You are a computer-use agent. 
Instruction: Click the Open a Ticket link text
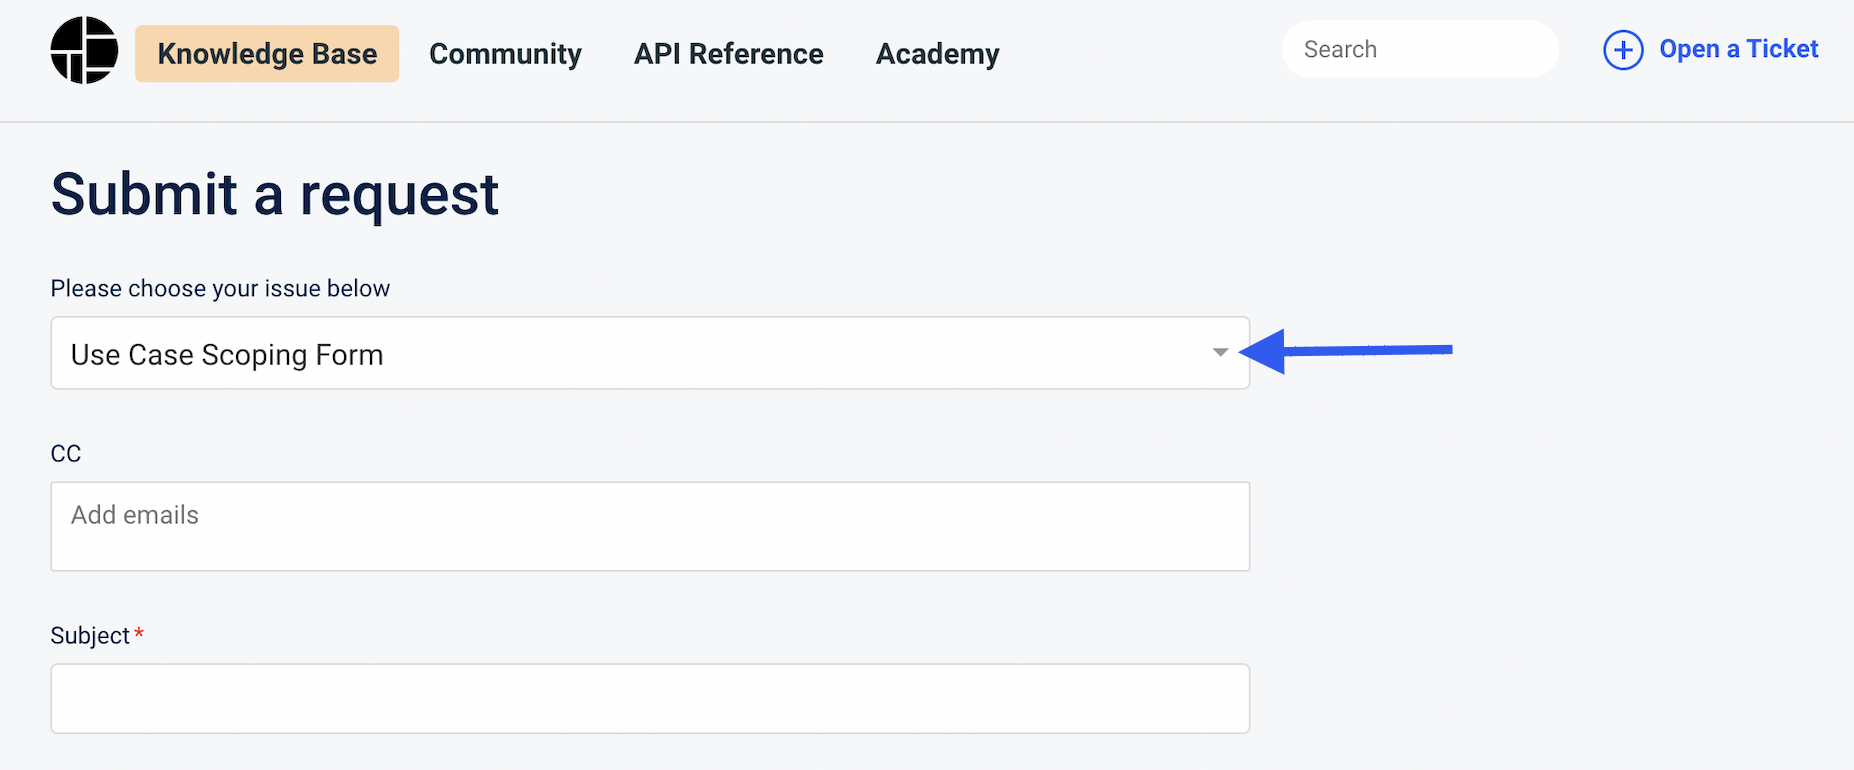[1739, 49]
